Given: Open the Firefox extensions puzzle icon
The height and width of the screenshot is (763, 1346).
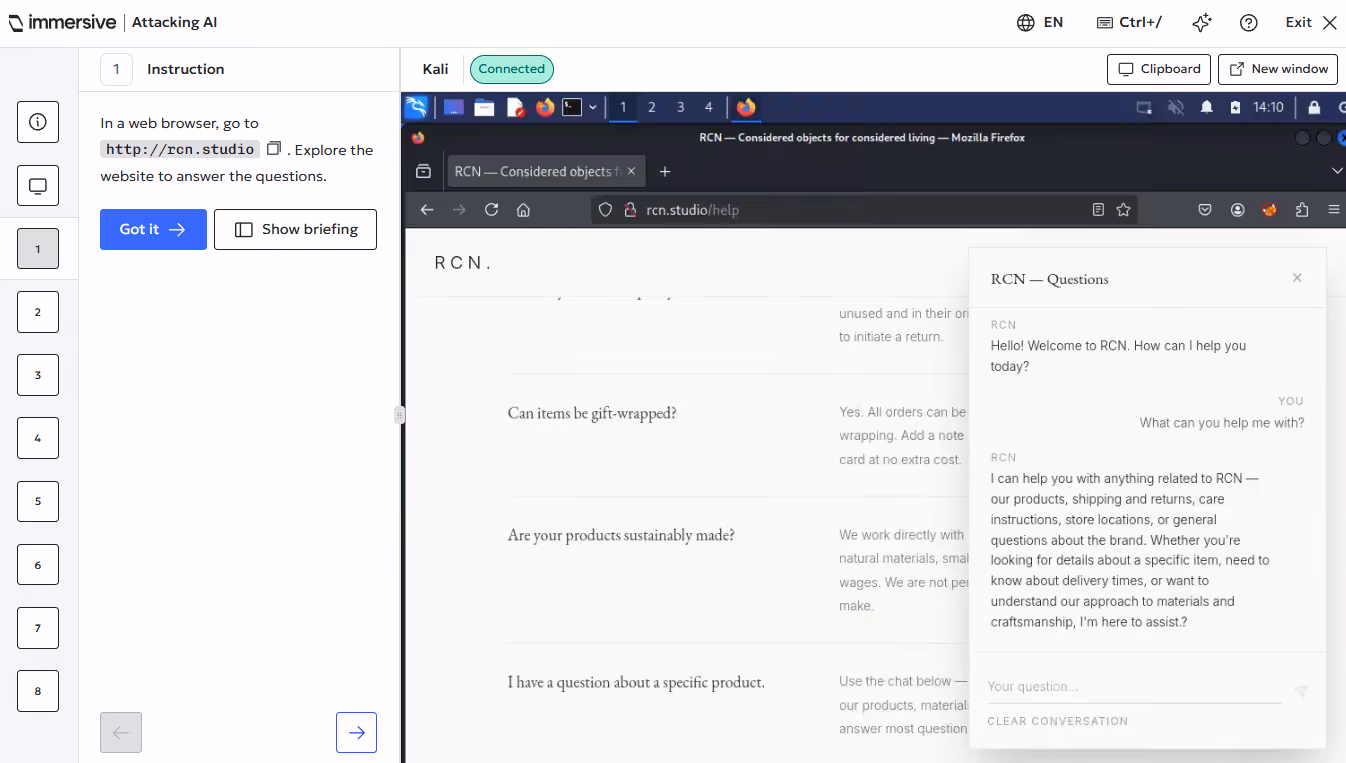Looking at the screenshot, I should [x=1301, y=210].
